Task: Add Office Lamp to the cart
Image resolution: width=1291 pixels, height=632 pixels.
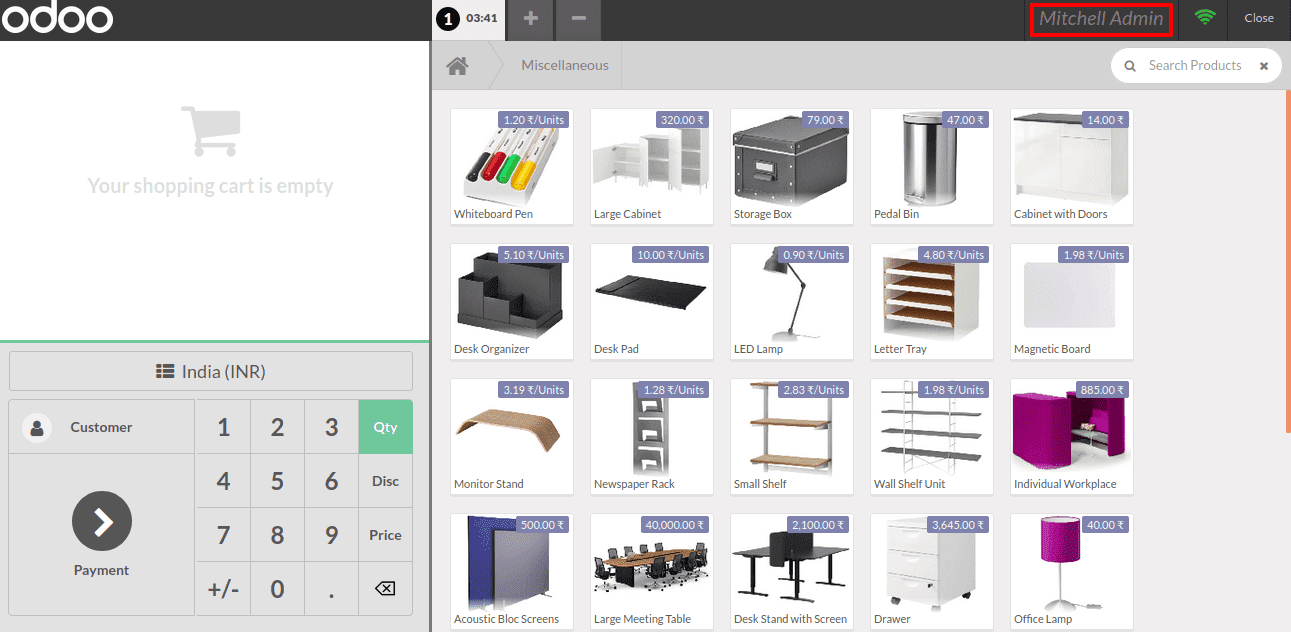Action: click(1072, 571)
